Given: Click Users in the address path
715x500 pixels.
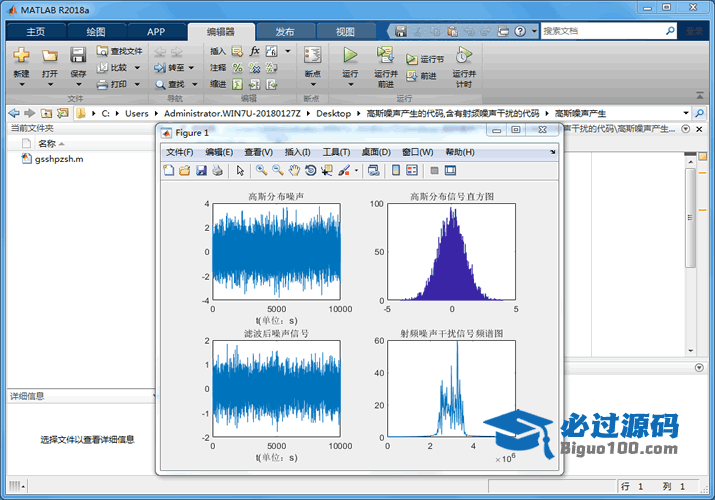Looking at the screenshot, I should coord(137,113).
